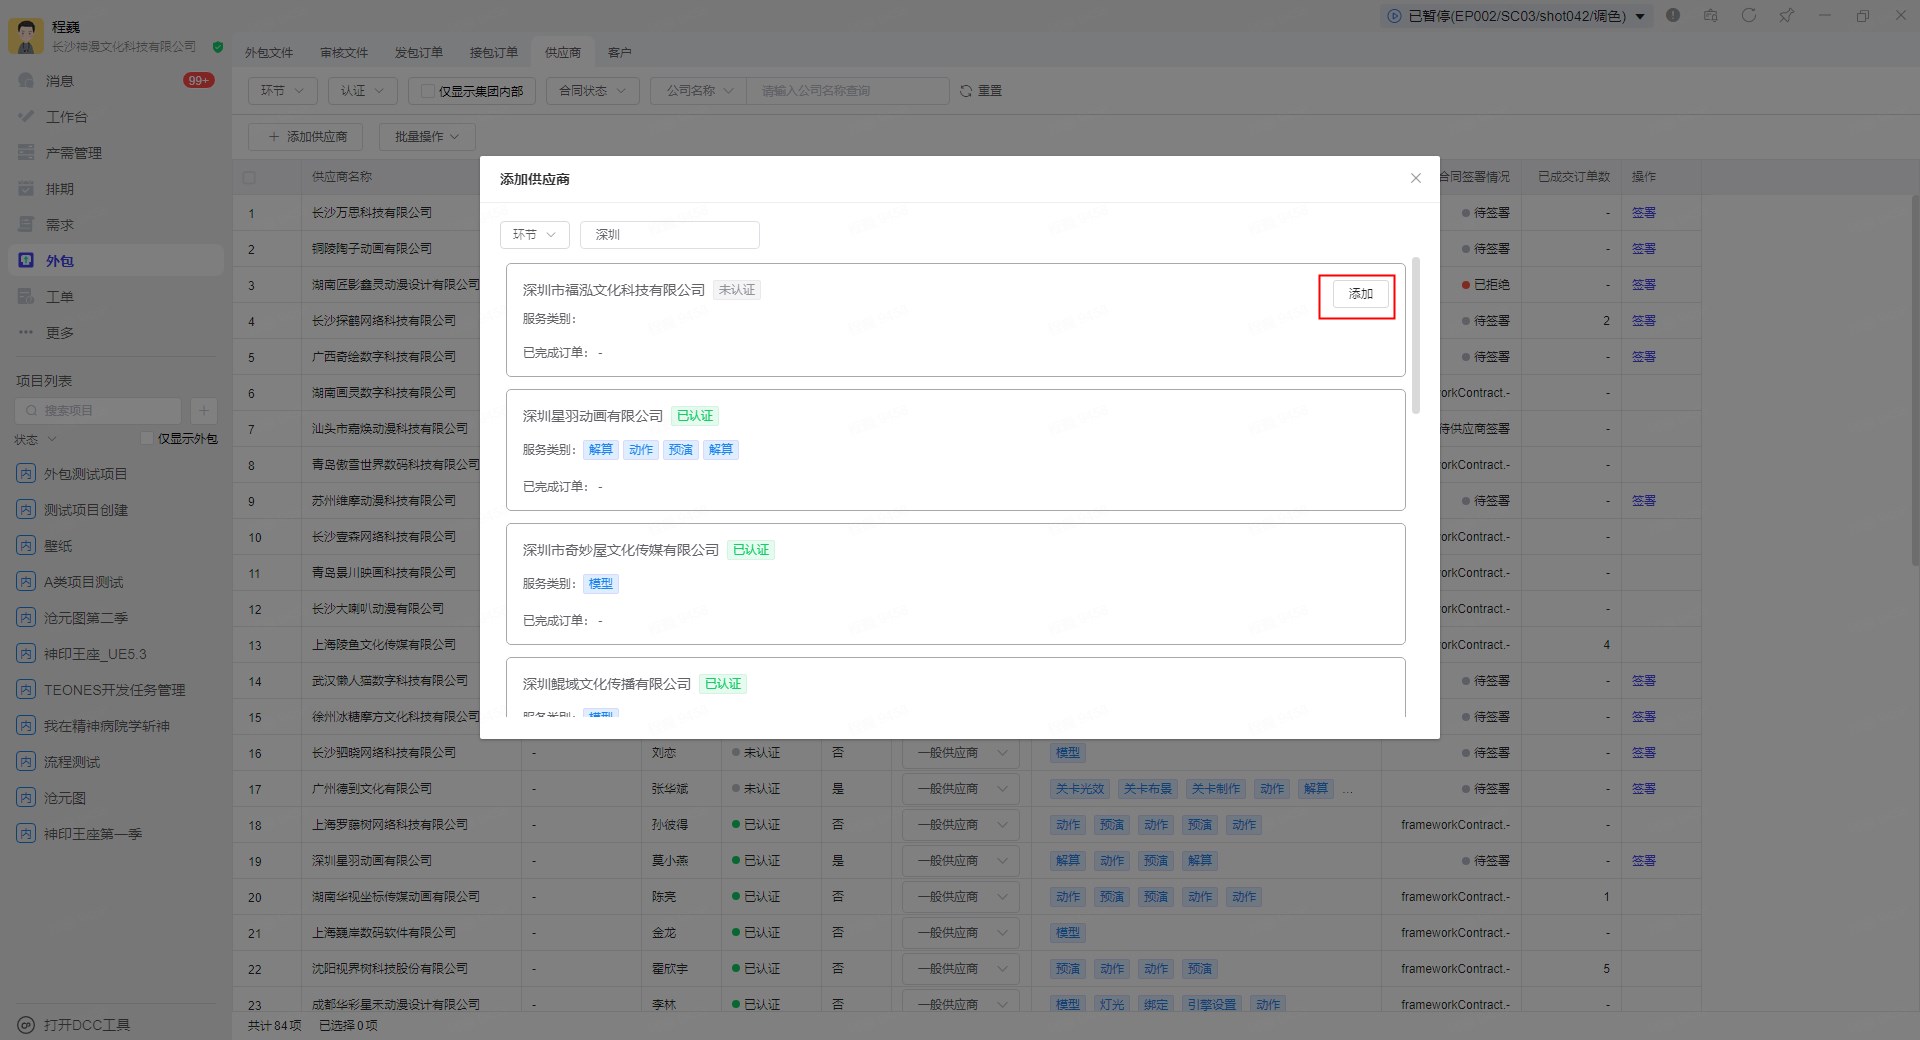
Task: Open the 消息 messages icon in sidebar
Action: point(27,81)
